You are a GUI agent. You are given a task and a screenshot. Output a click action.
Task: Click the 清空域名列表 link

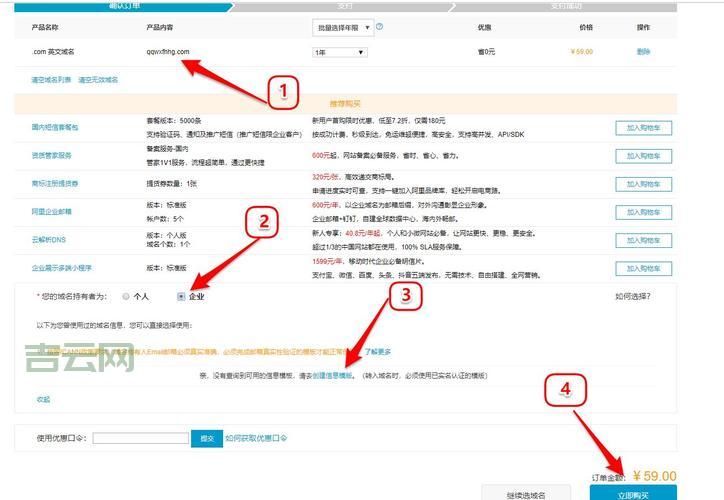(51, 80)
